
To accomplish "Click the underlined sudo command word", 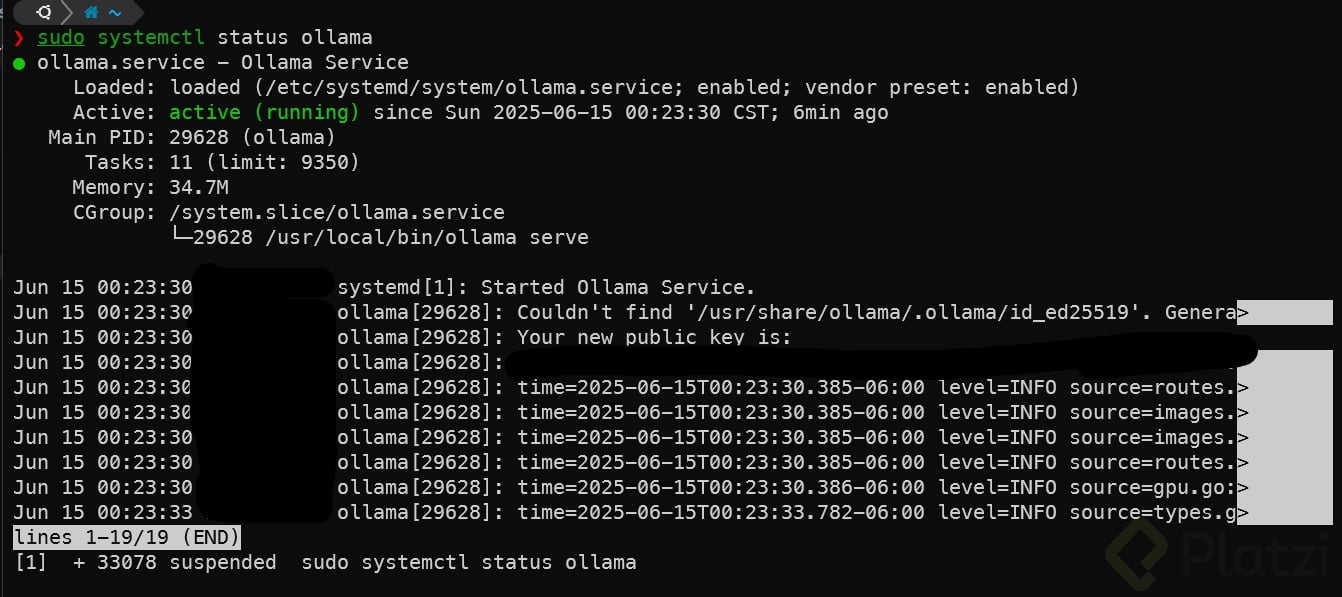I will (61, 38).
